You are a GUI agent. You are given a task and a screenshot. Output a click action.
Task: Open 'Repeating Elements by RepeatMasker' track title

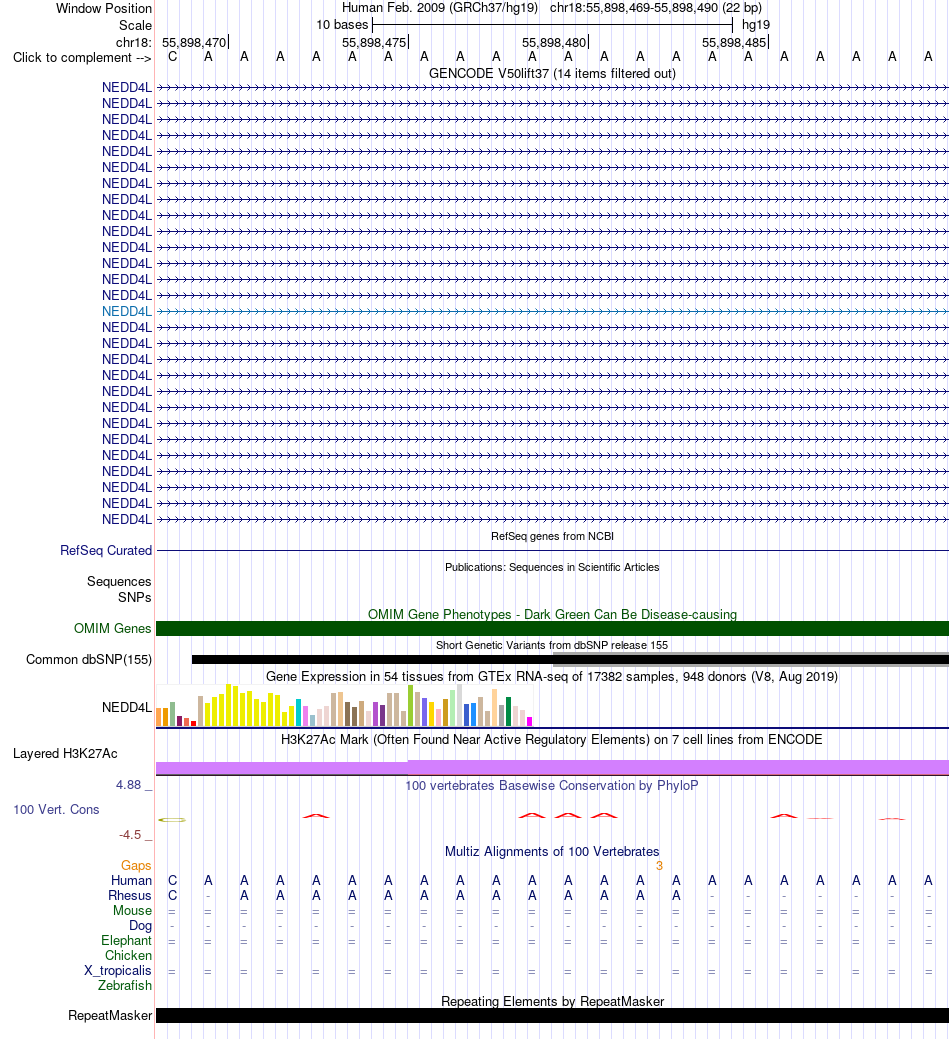pos(552,1001)
